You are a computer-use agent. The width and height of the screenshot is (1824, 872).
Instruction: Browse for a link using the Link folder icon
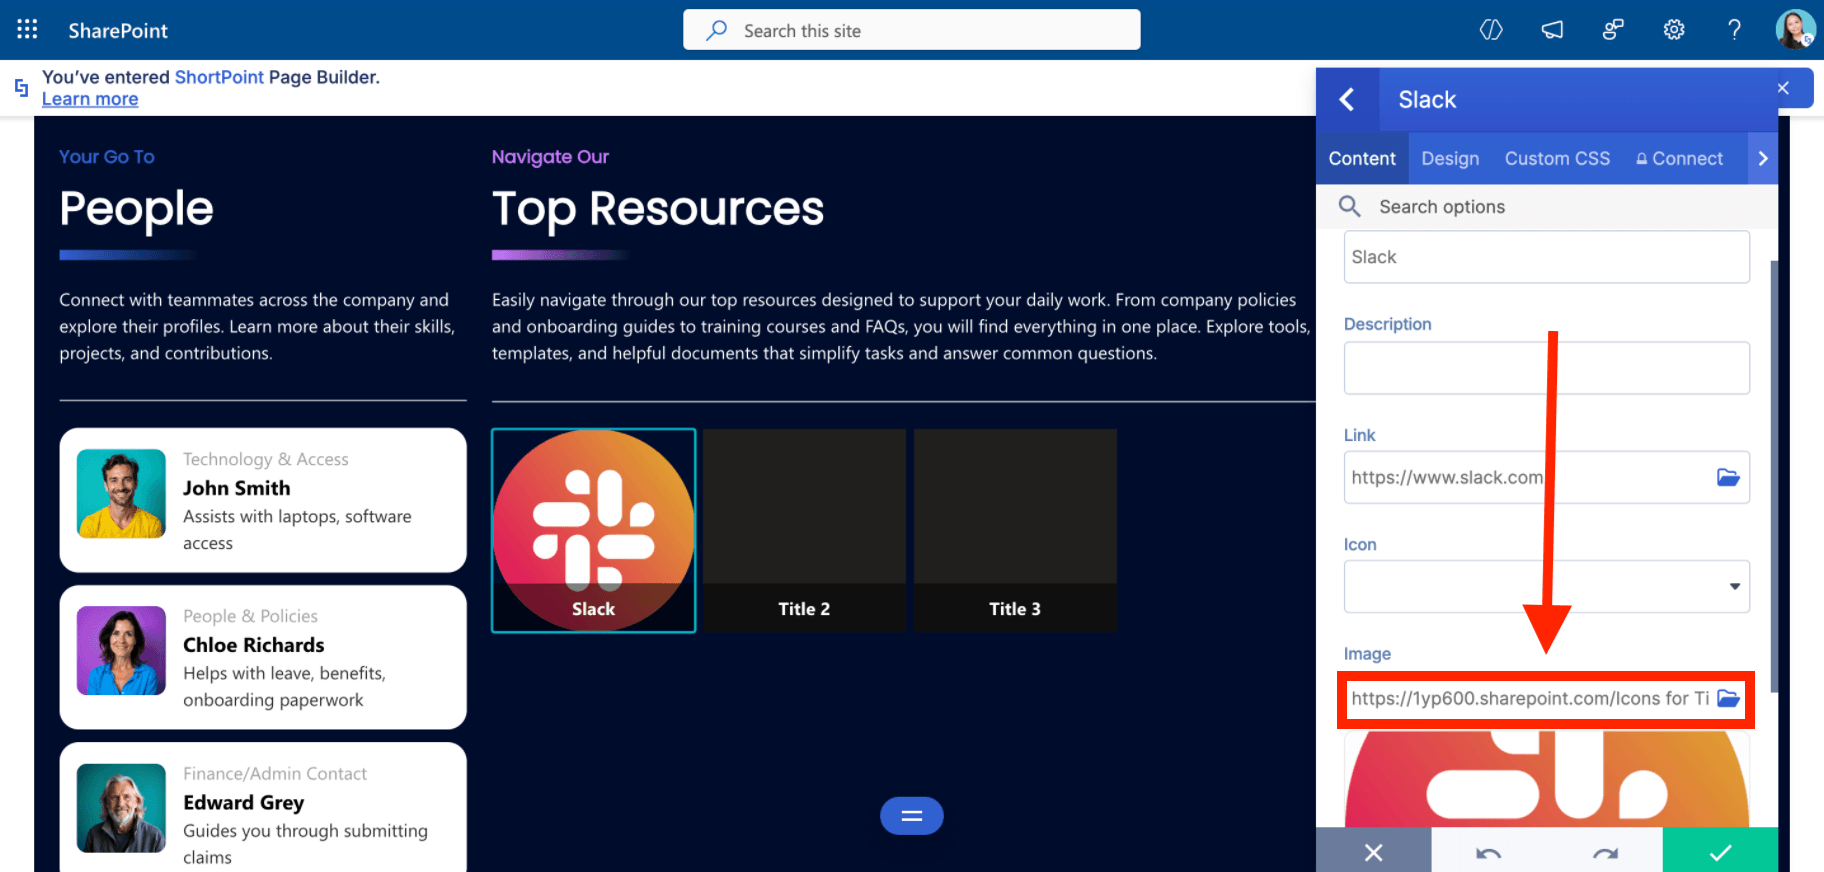tap(1728, 477)
